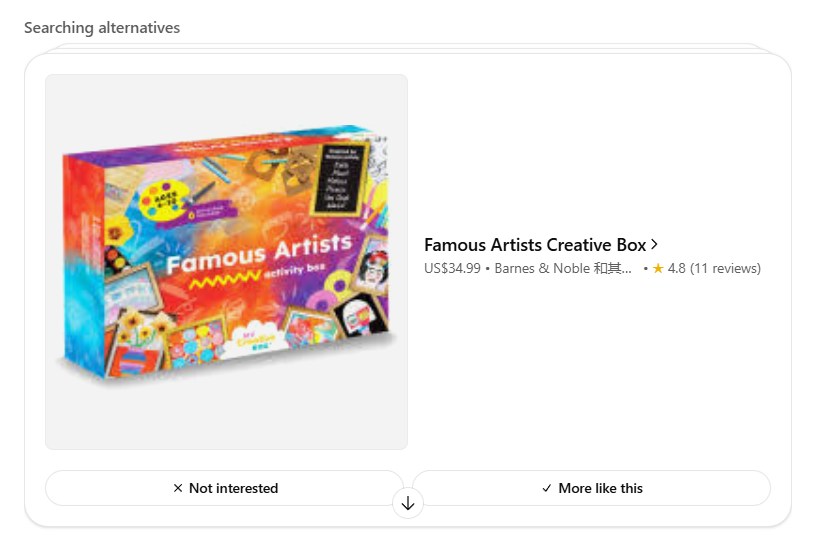Image resolution: width=816 pixels, height=542 pixels.
Task: Click the X icon on Not interested
Action: coord(178,488)
